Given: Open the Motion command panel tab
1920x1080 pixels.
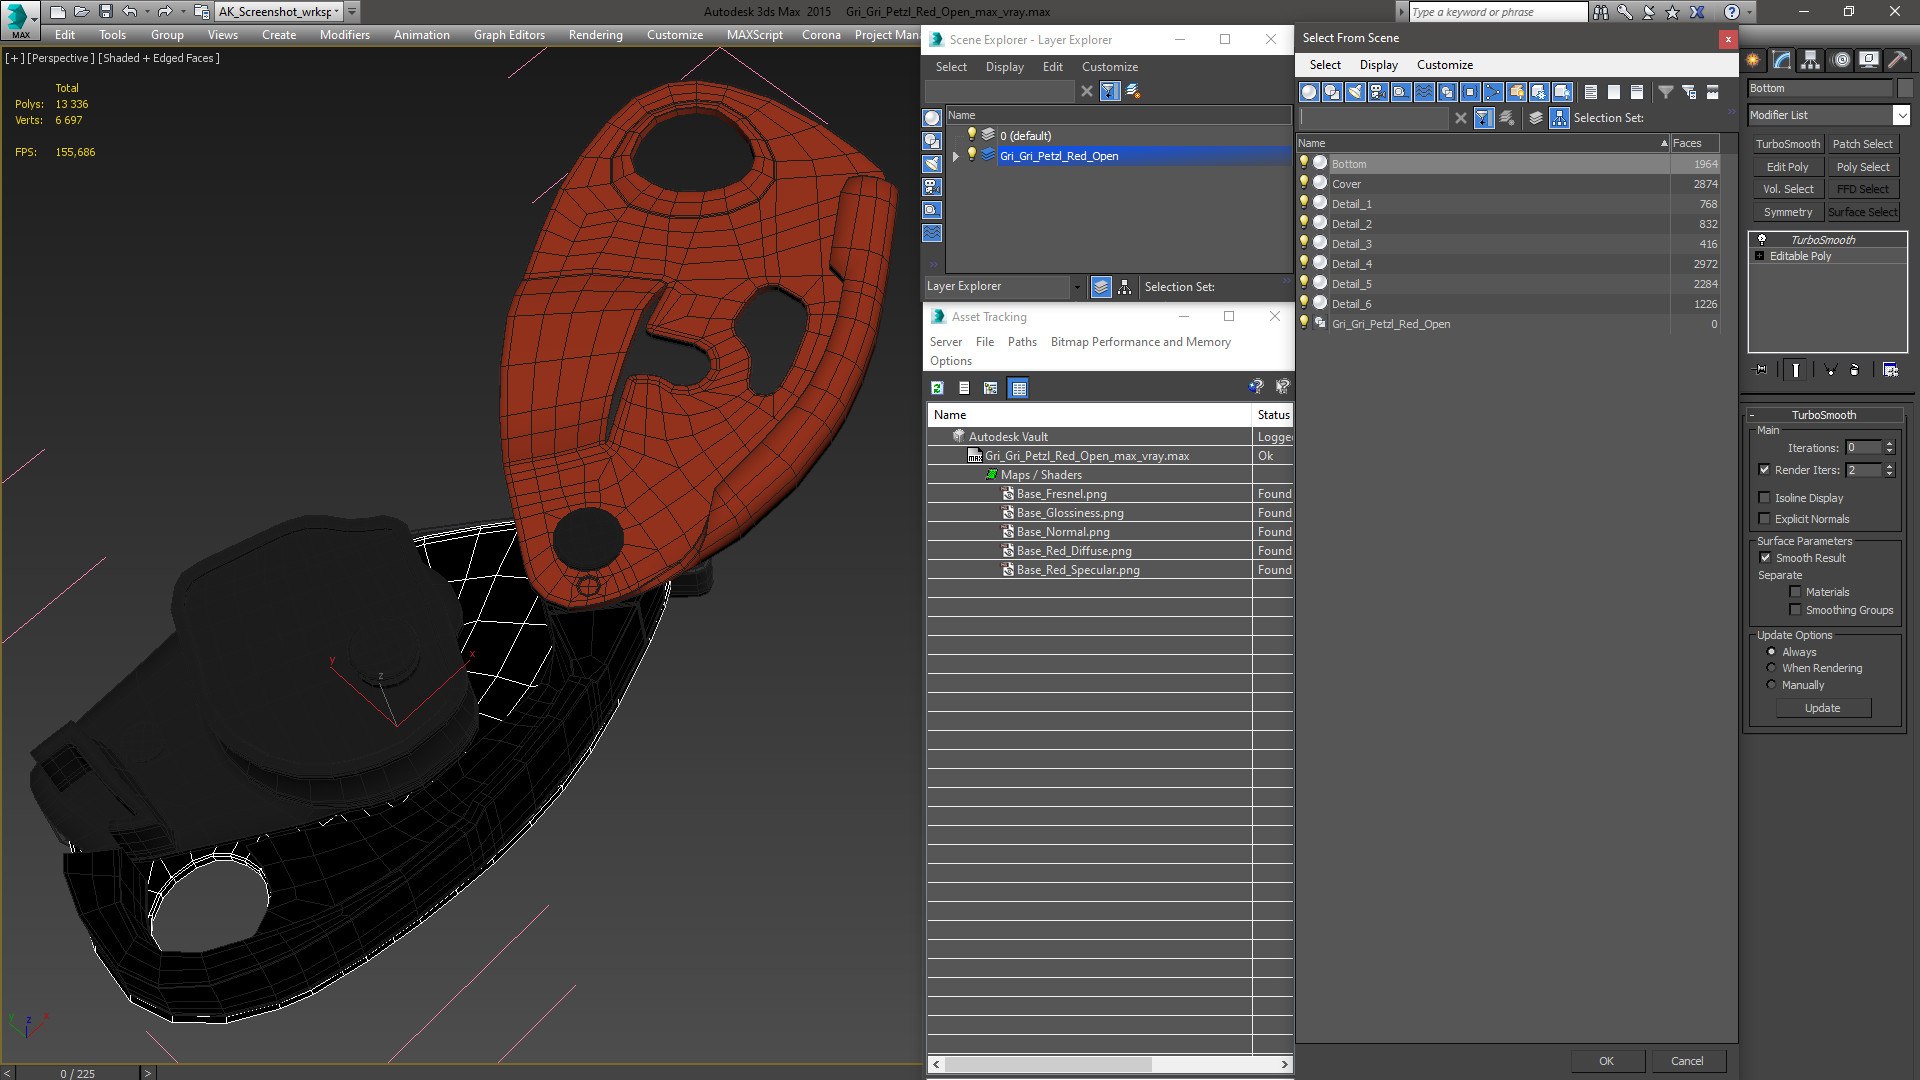Looking at the screenshot, I should [1840, 60].
